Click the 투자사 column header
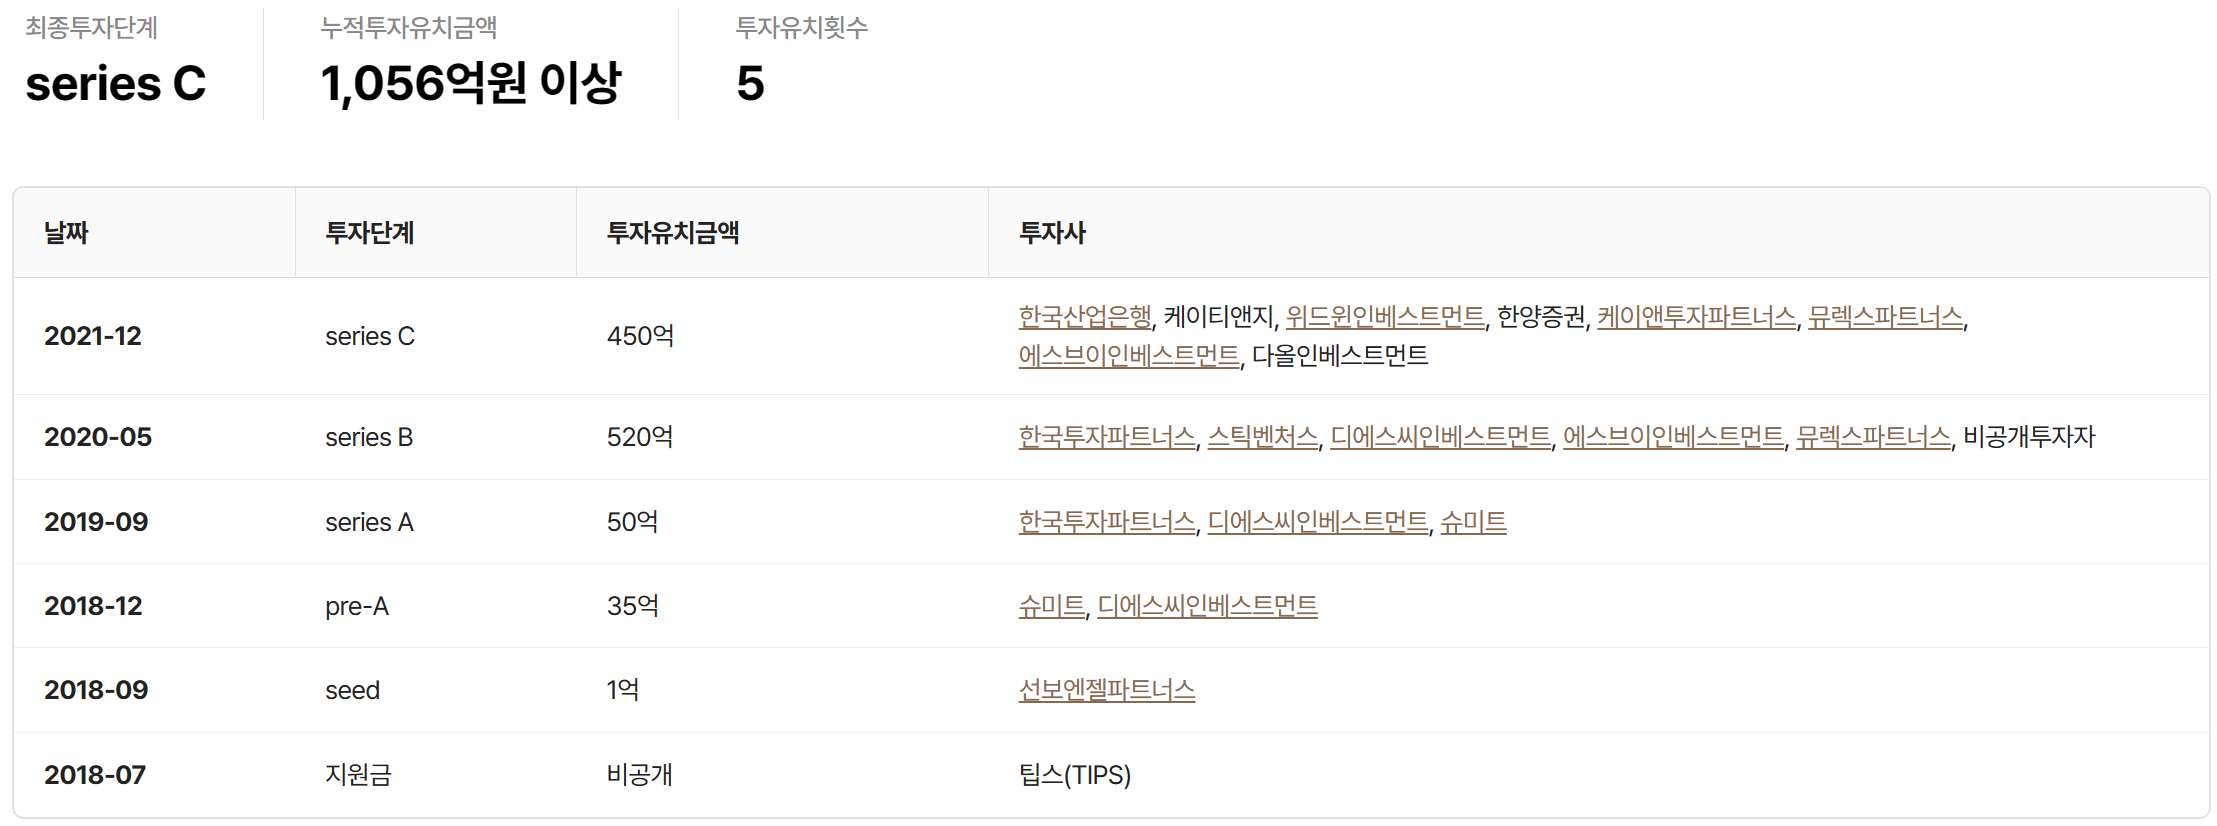2217x826 pixels. pos(1052,233)
